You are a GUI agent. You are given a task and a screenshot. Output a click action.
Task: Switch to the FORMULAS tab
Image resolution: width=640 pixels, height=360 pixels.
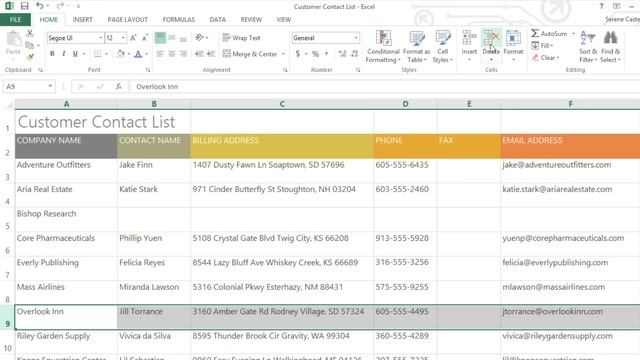tap(178, 20)
